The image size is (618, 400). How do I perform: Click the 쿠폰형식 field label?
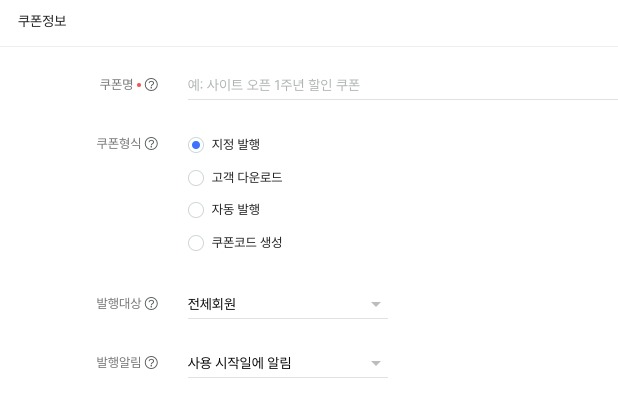pos(119,144)
